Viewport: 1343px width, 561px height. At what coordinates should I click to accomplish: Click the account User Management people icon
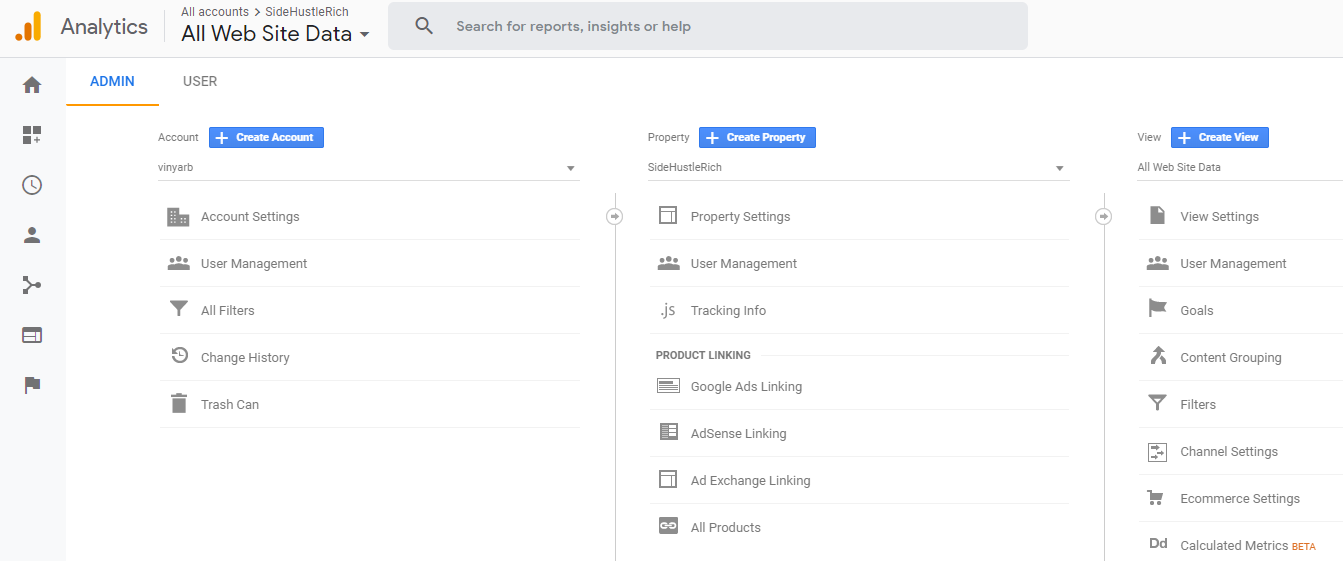pyautogui.click(x=178, y=263)
